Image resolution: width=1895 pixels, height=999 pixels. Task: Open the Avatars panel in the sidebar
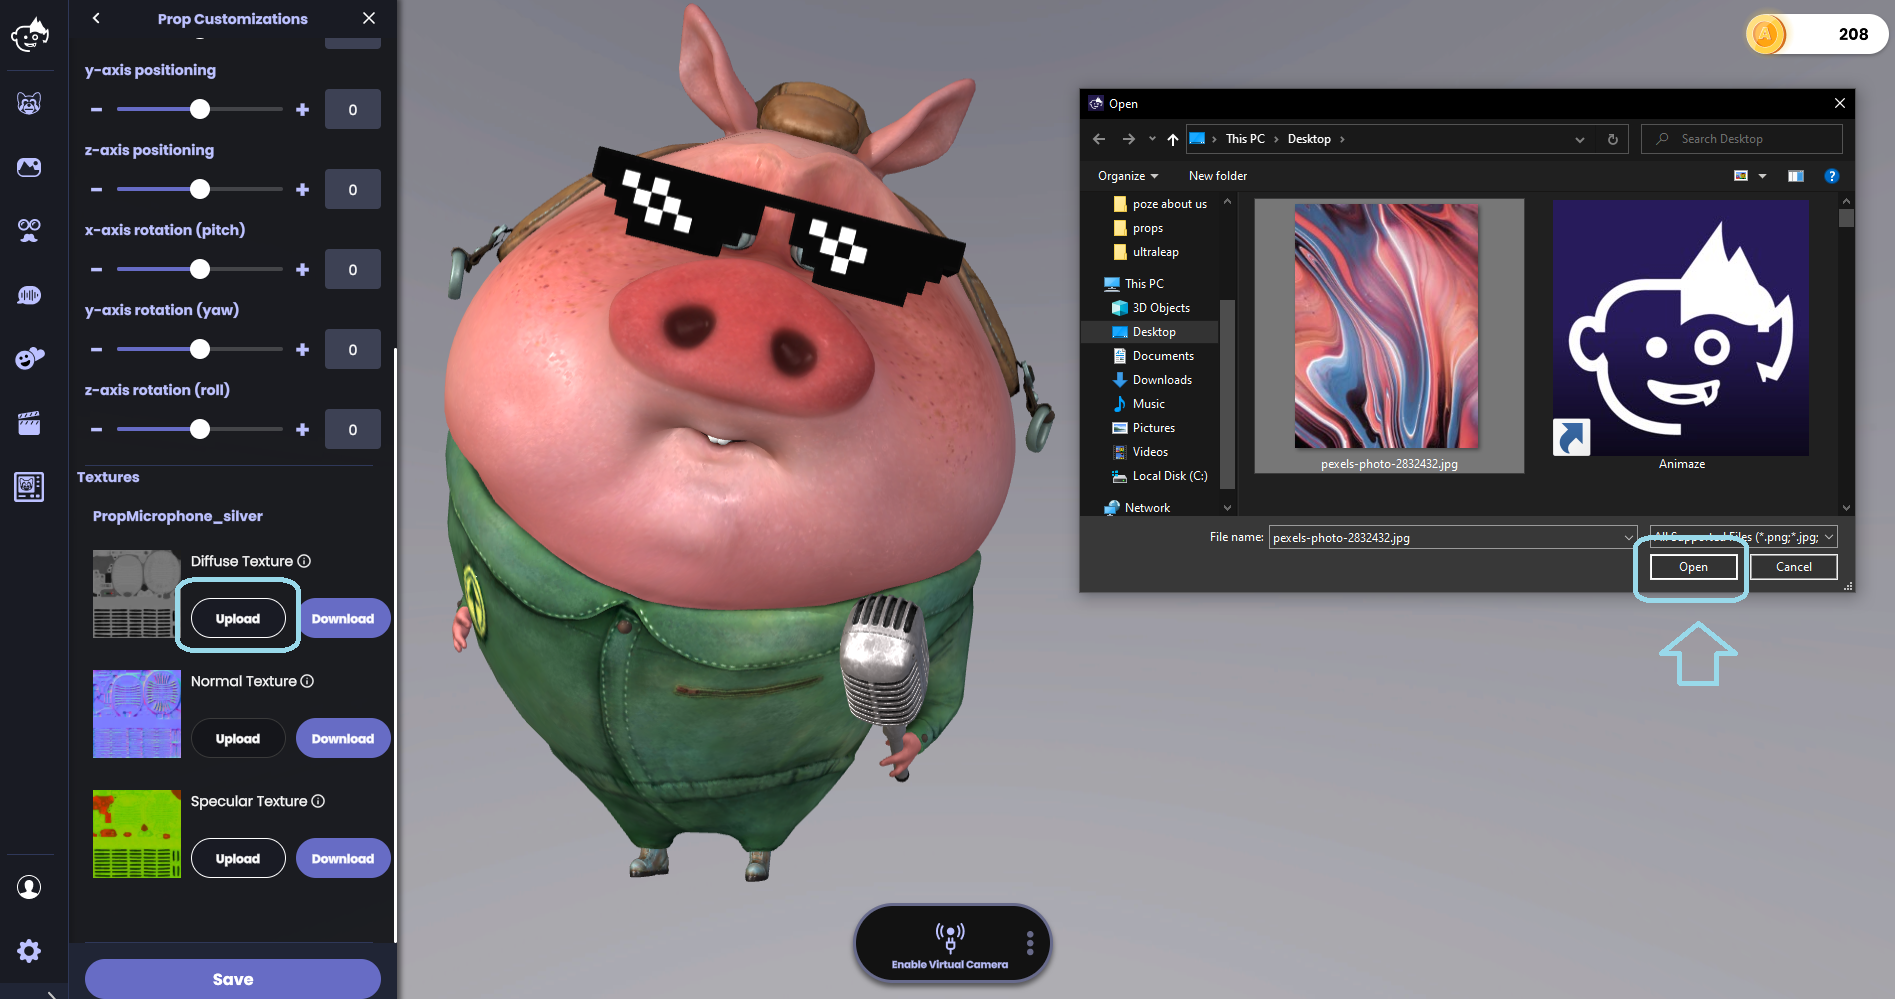pyautogui.click(x=30, y=103)
